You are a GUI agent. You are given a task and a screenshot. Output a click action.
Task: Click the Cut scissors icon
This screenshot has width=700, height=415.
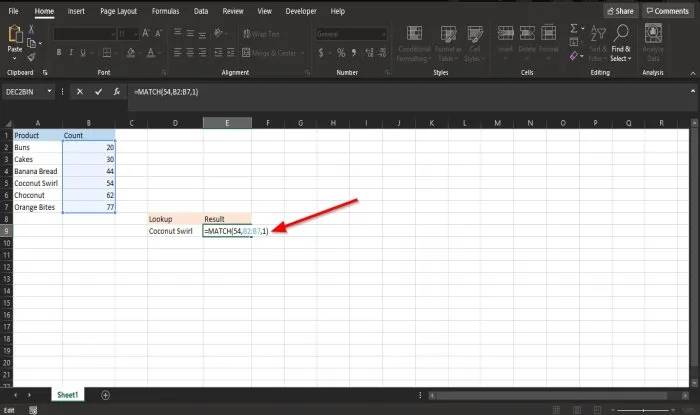click(31, 29)
